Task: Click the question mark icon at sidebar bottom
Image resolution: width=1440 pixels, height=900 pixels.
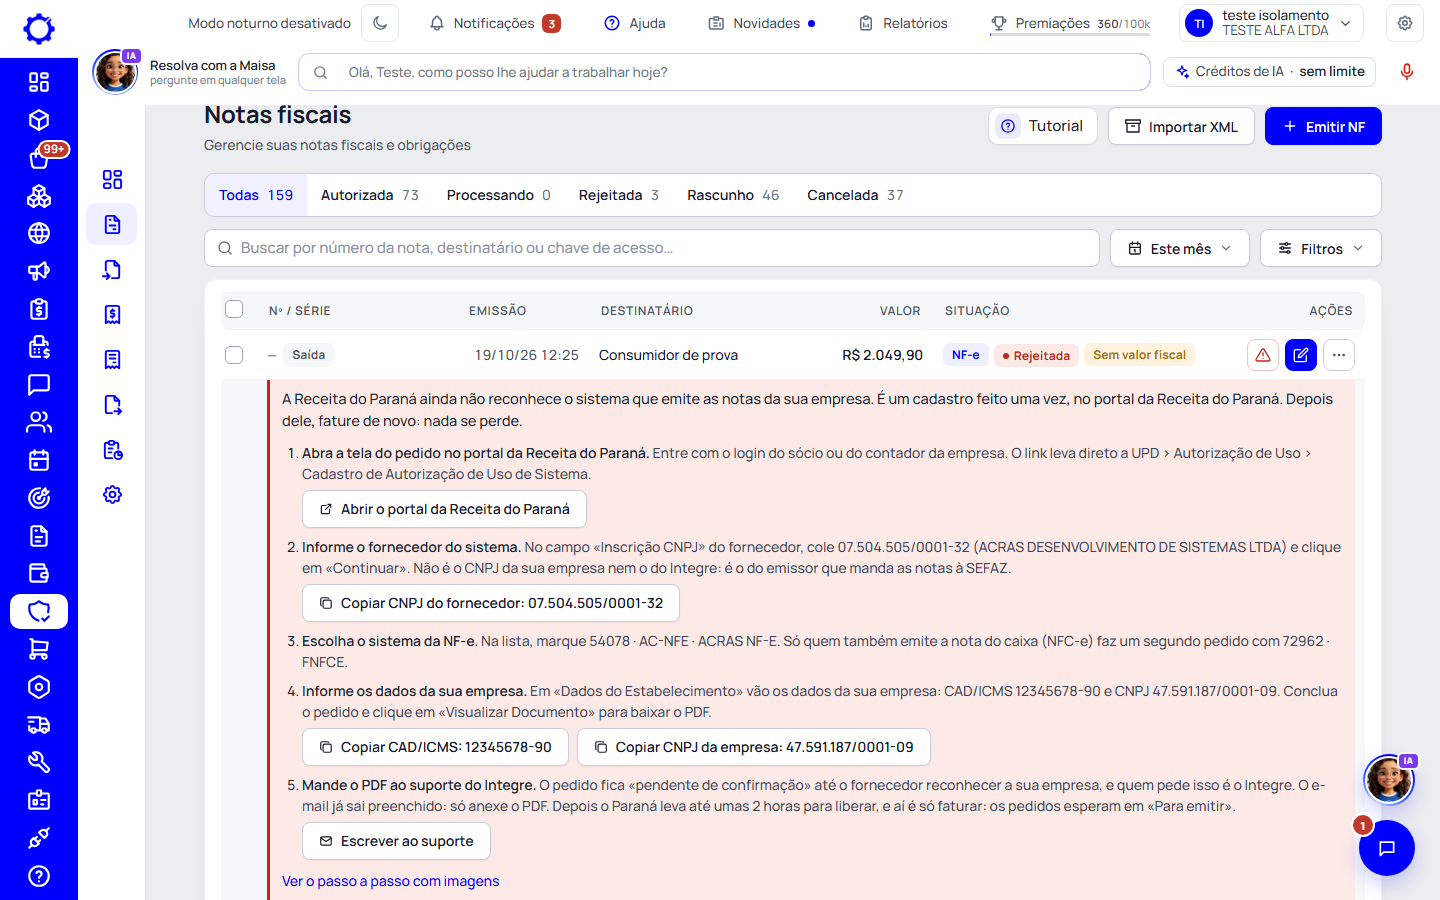Action: (39, 876)
